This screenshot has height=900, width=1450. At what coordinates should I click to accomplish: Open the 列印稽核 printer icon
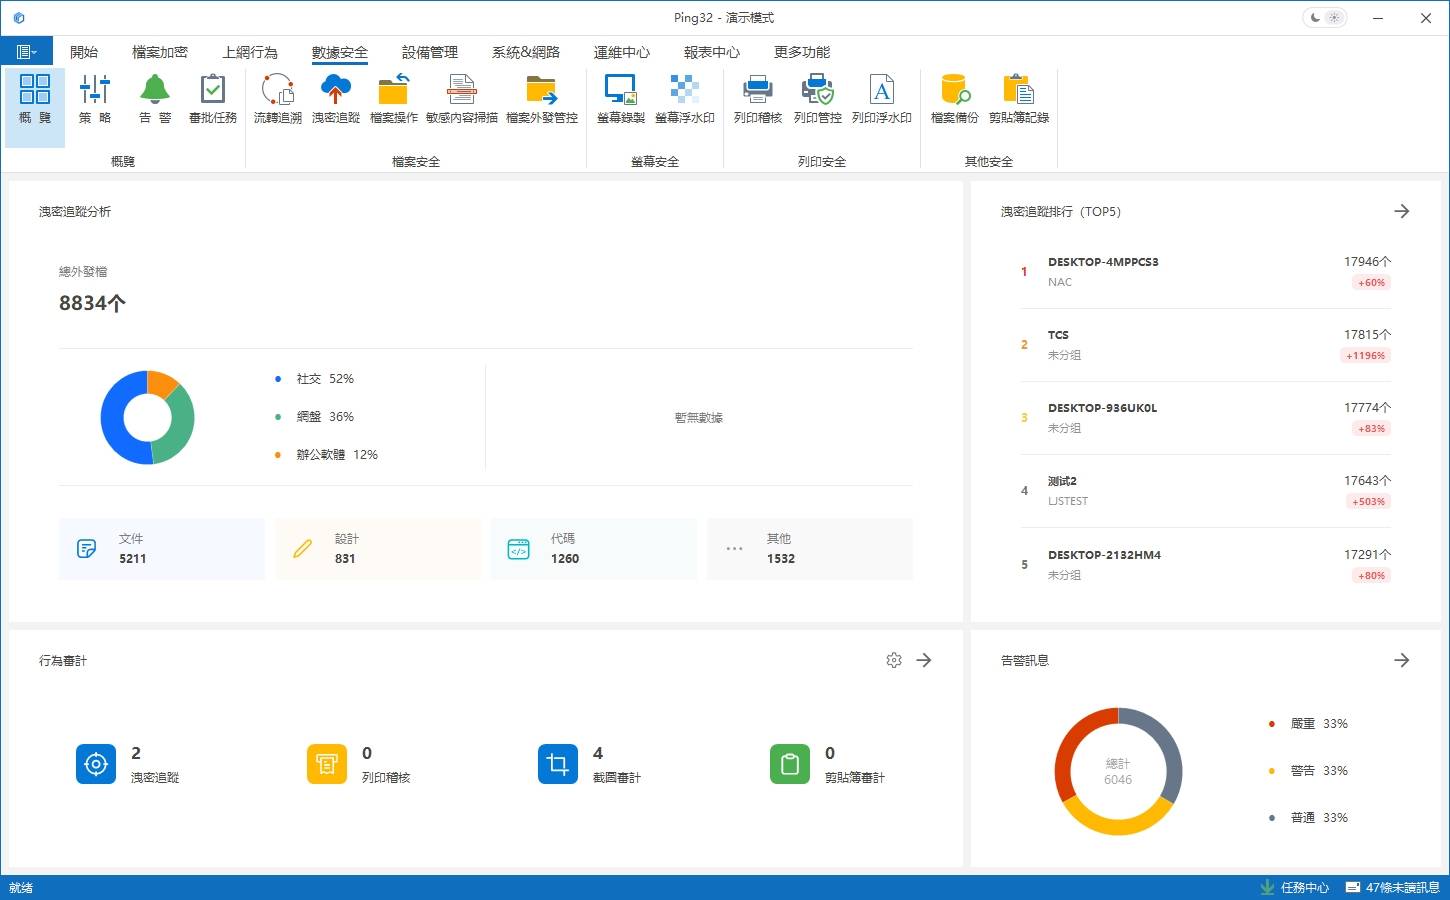757,99
